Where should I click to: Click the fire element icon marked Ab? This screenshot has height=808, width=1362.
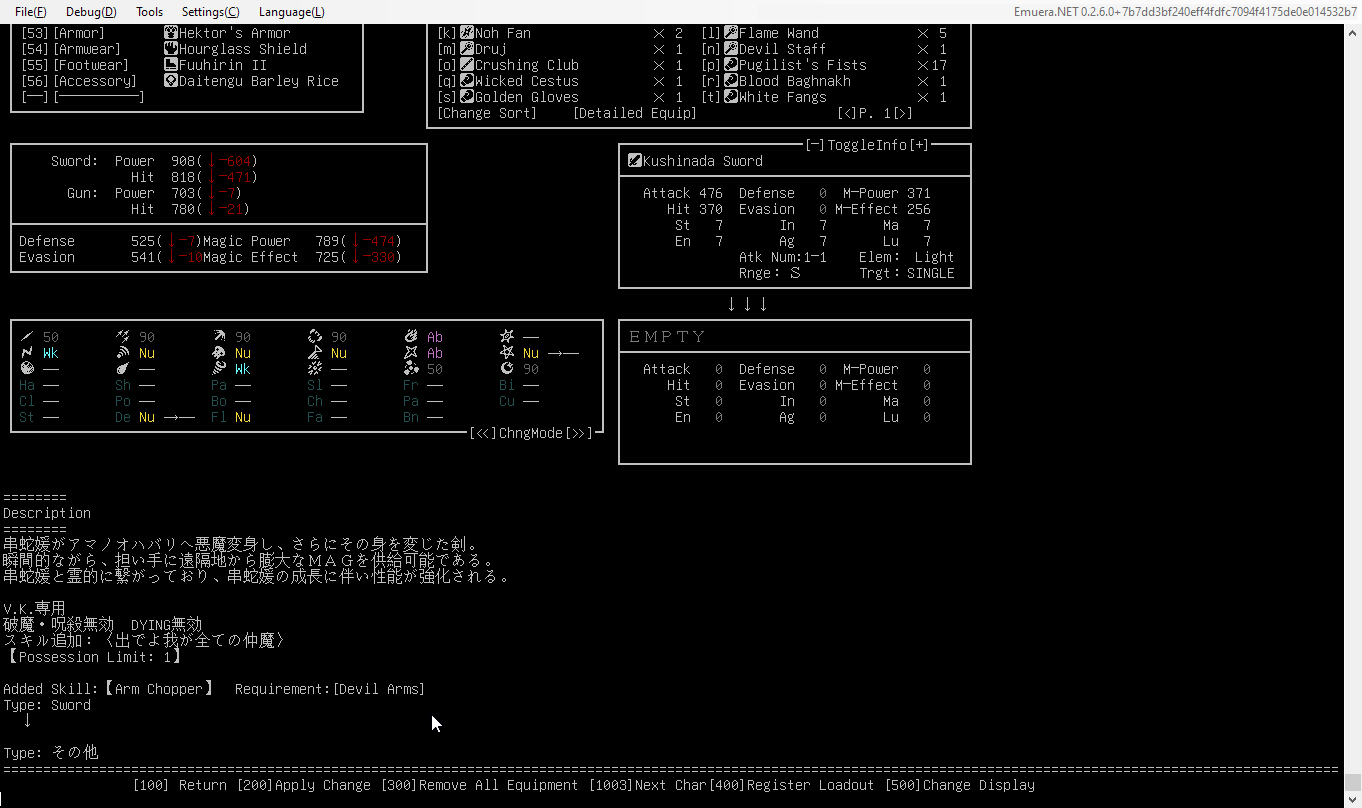tap(411, 337)
